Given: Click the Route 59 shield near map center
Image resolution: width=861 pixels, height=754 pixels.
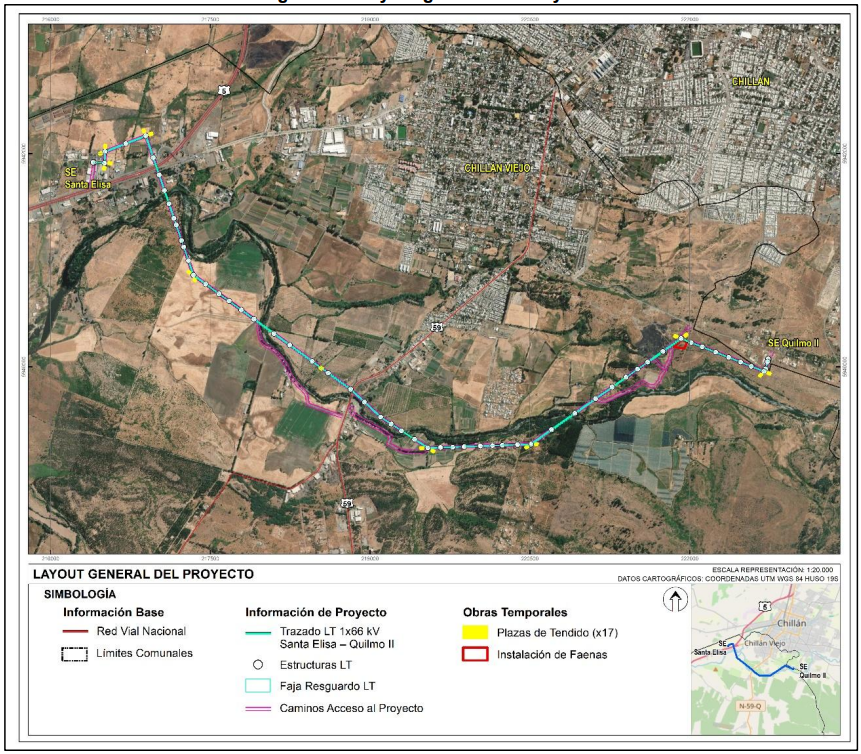Looking at the screenshot, I should coord(437,327).
